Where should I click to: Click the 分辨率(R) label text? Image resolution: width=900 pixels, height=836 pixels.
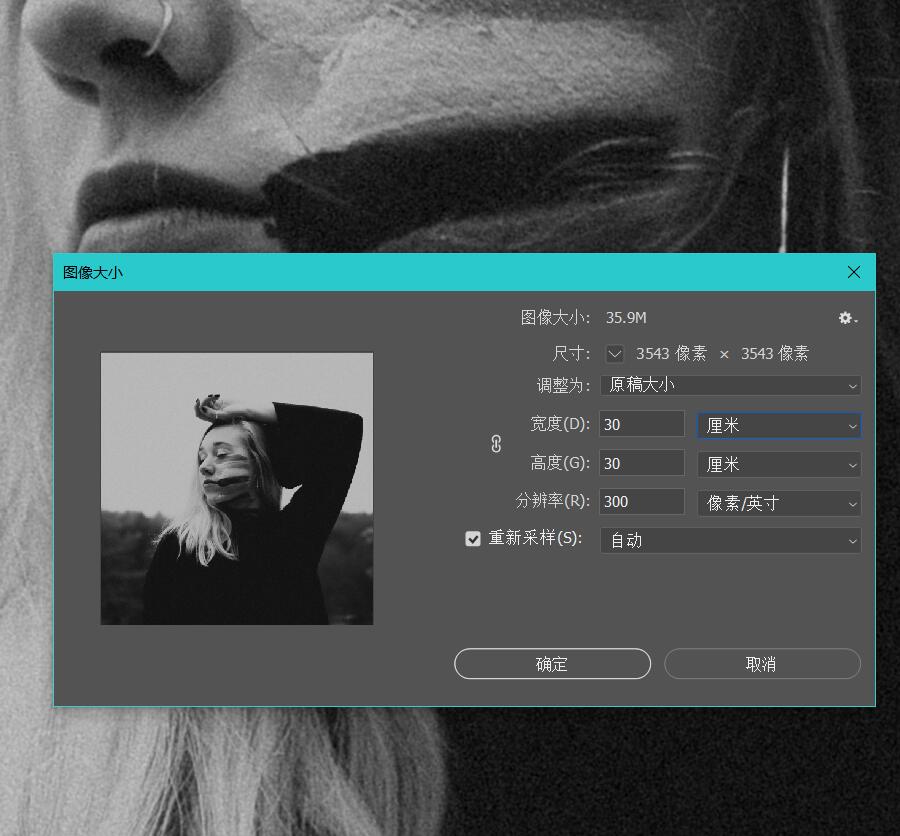click(553, 501)
